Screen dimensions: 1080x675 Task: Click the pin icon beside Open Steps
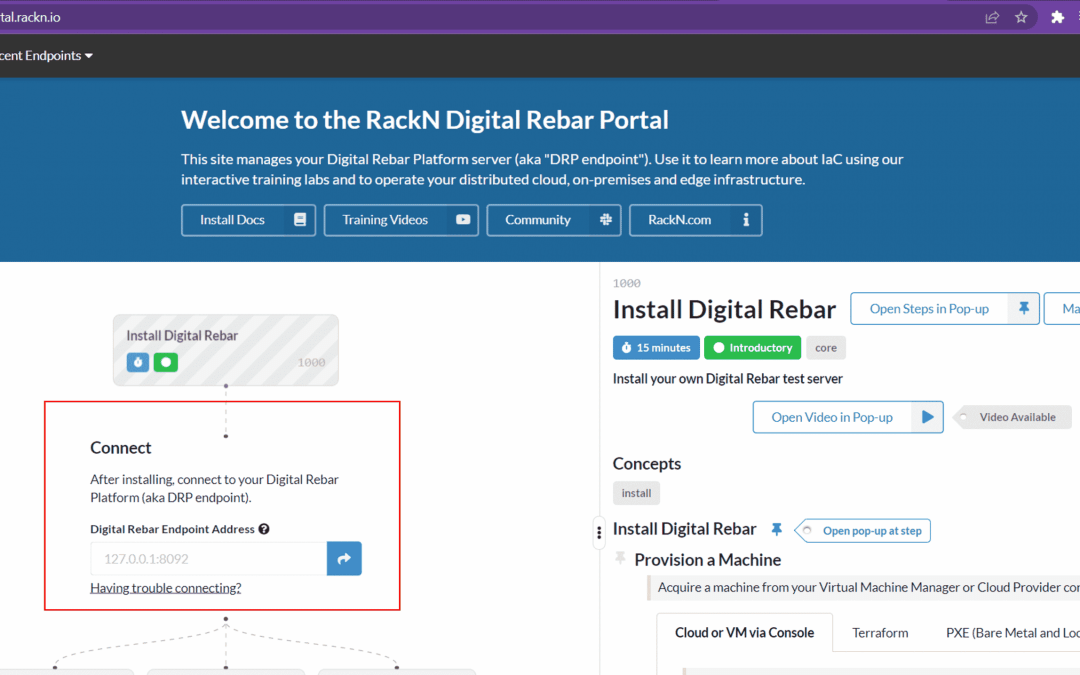pos(1024,309)
